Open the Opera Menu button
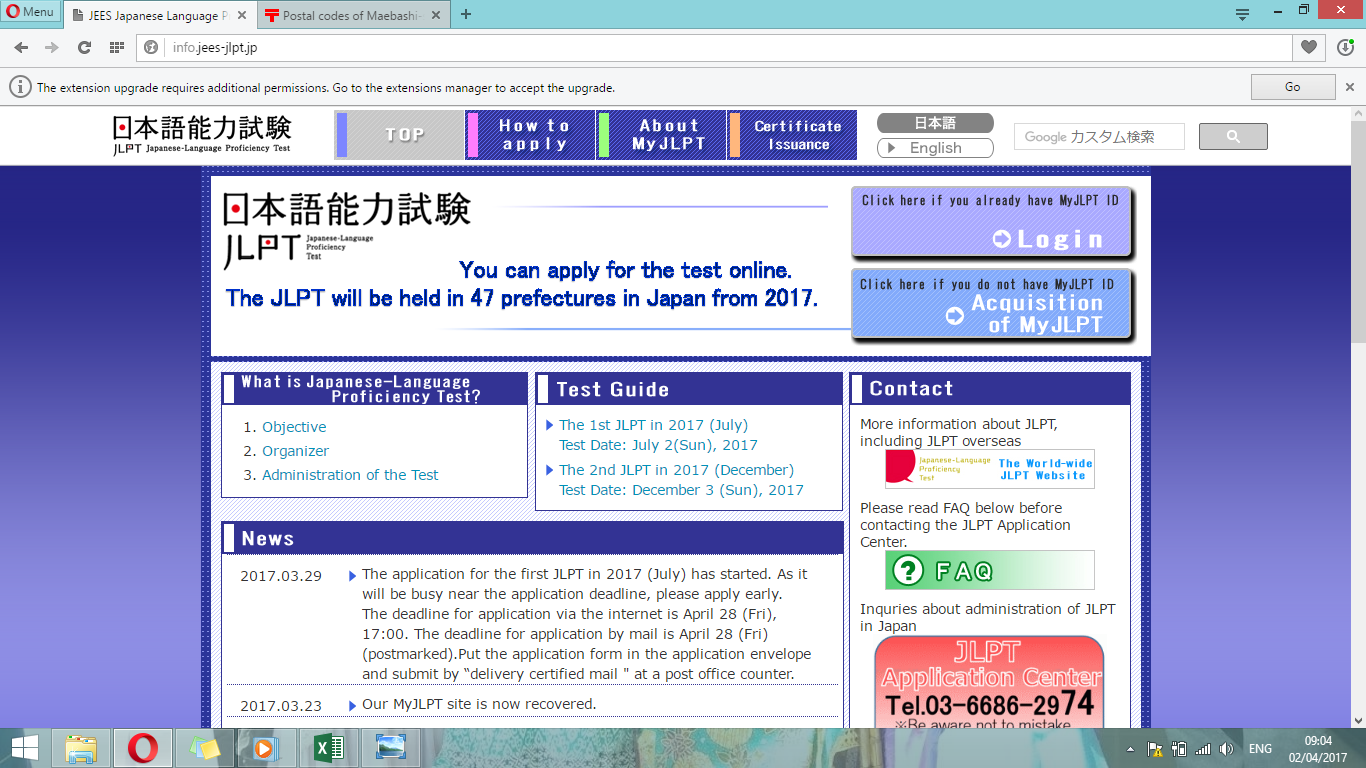The width and height of the screenshot is (1366, 768). (x=30, y=12)
